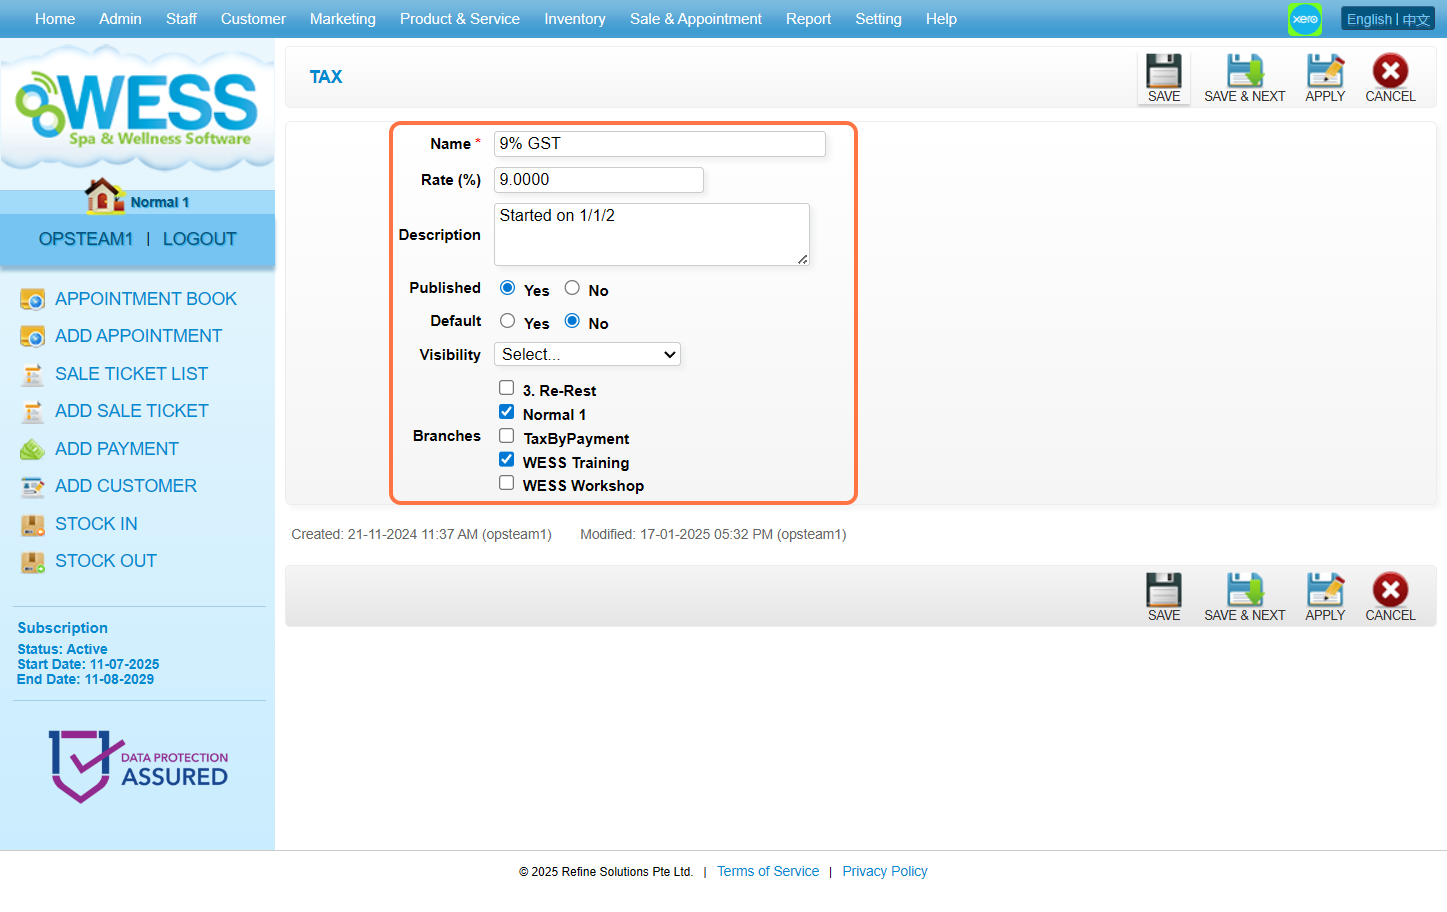Check the WESS Workshop branch checkbox

(507, 483)
